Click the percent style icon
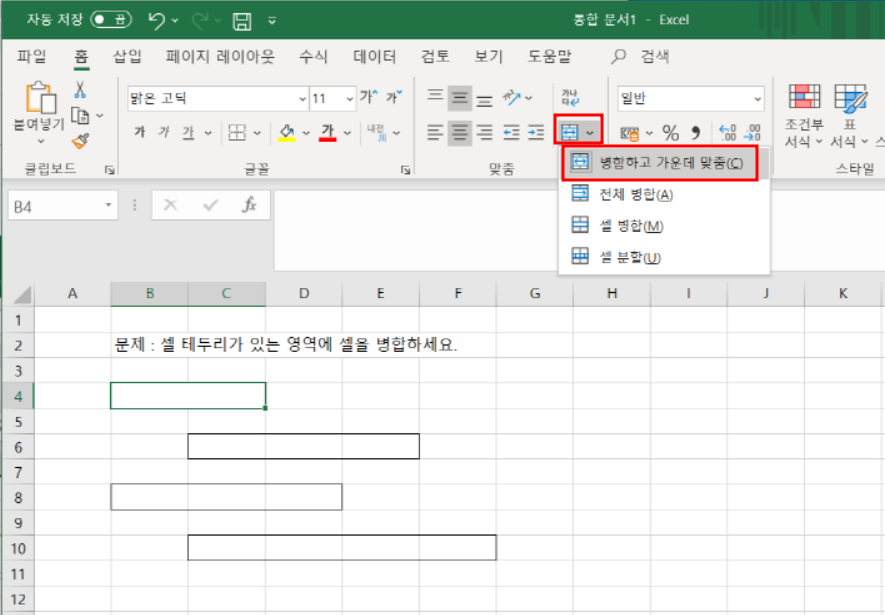885x615 pixels. point(671,133)
